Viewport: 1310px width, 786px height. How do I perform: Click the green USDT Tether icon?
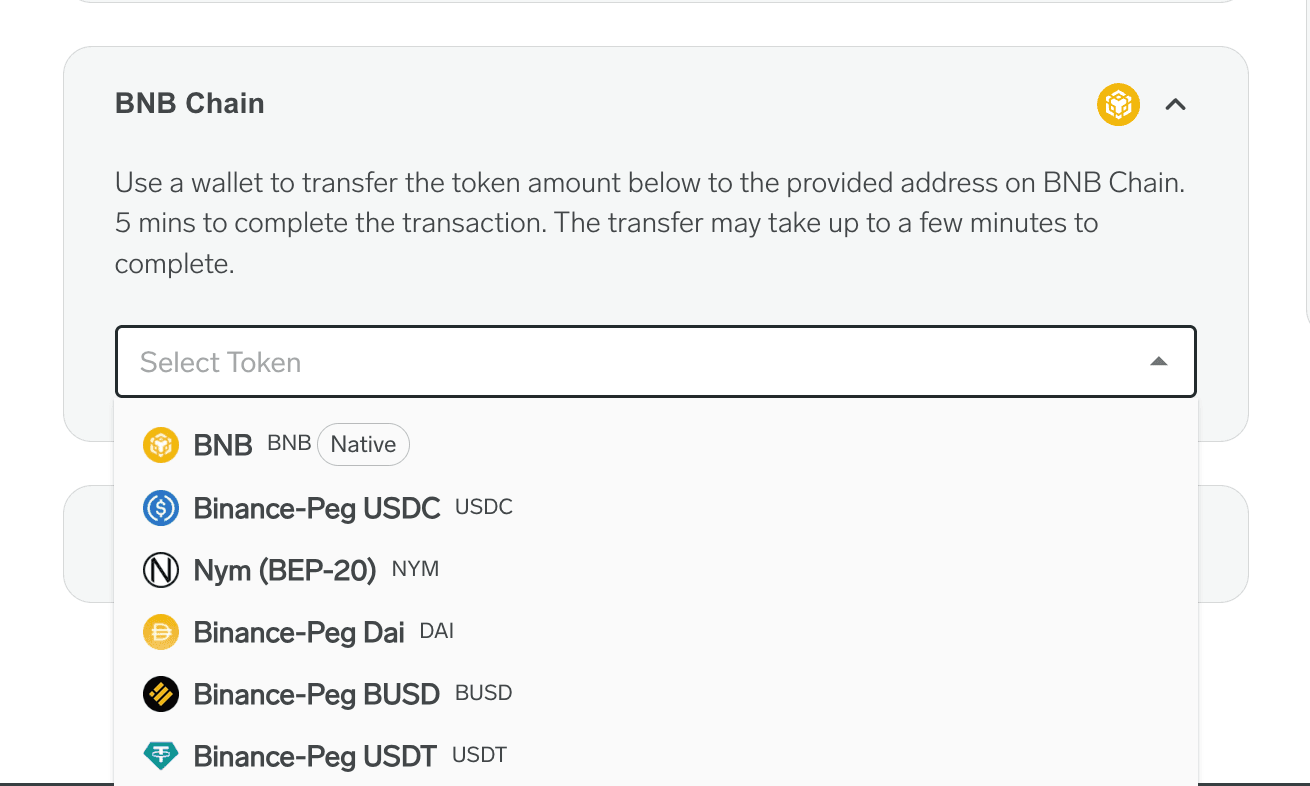pos(161,756)
